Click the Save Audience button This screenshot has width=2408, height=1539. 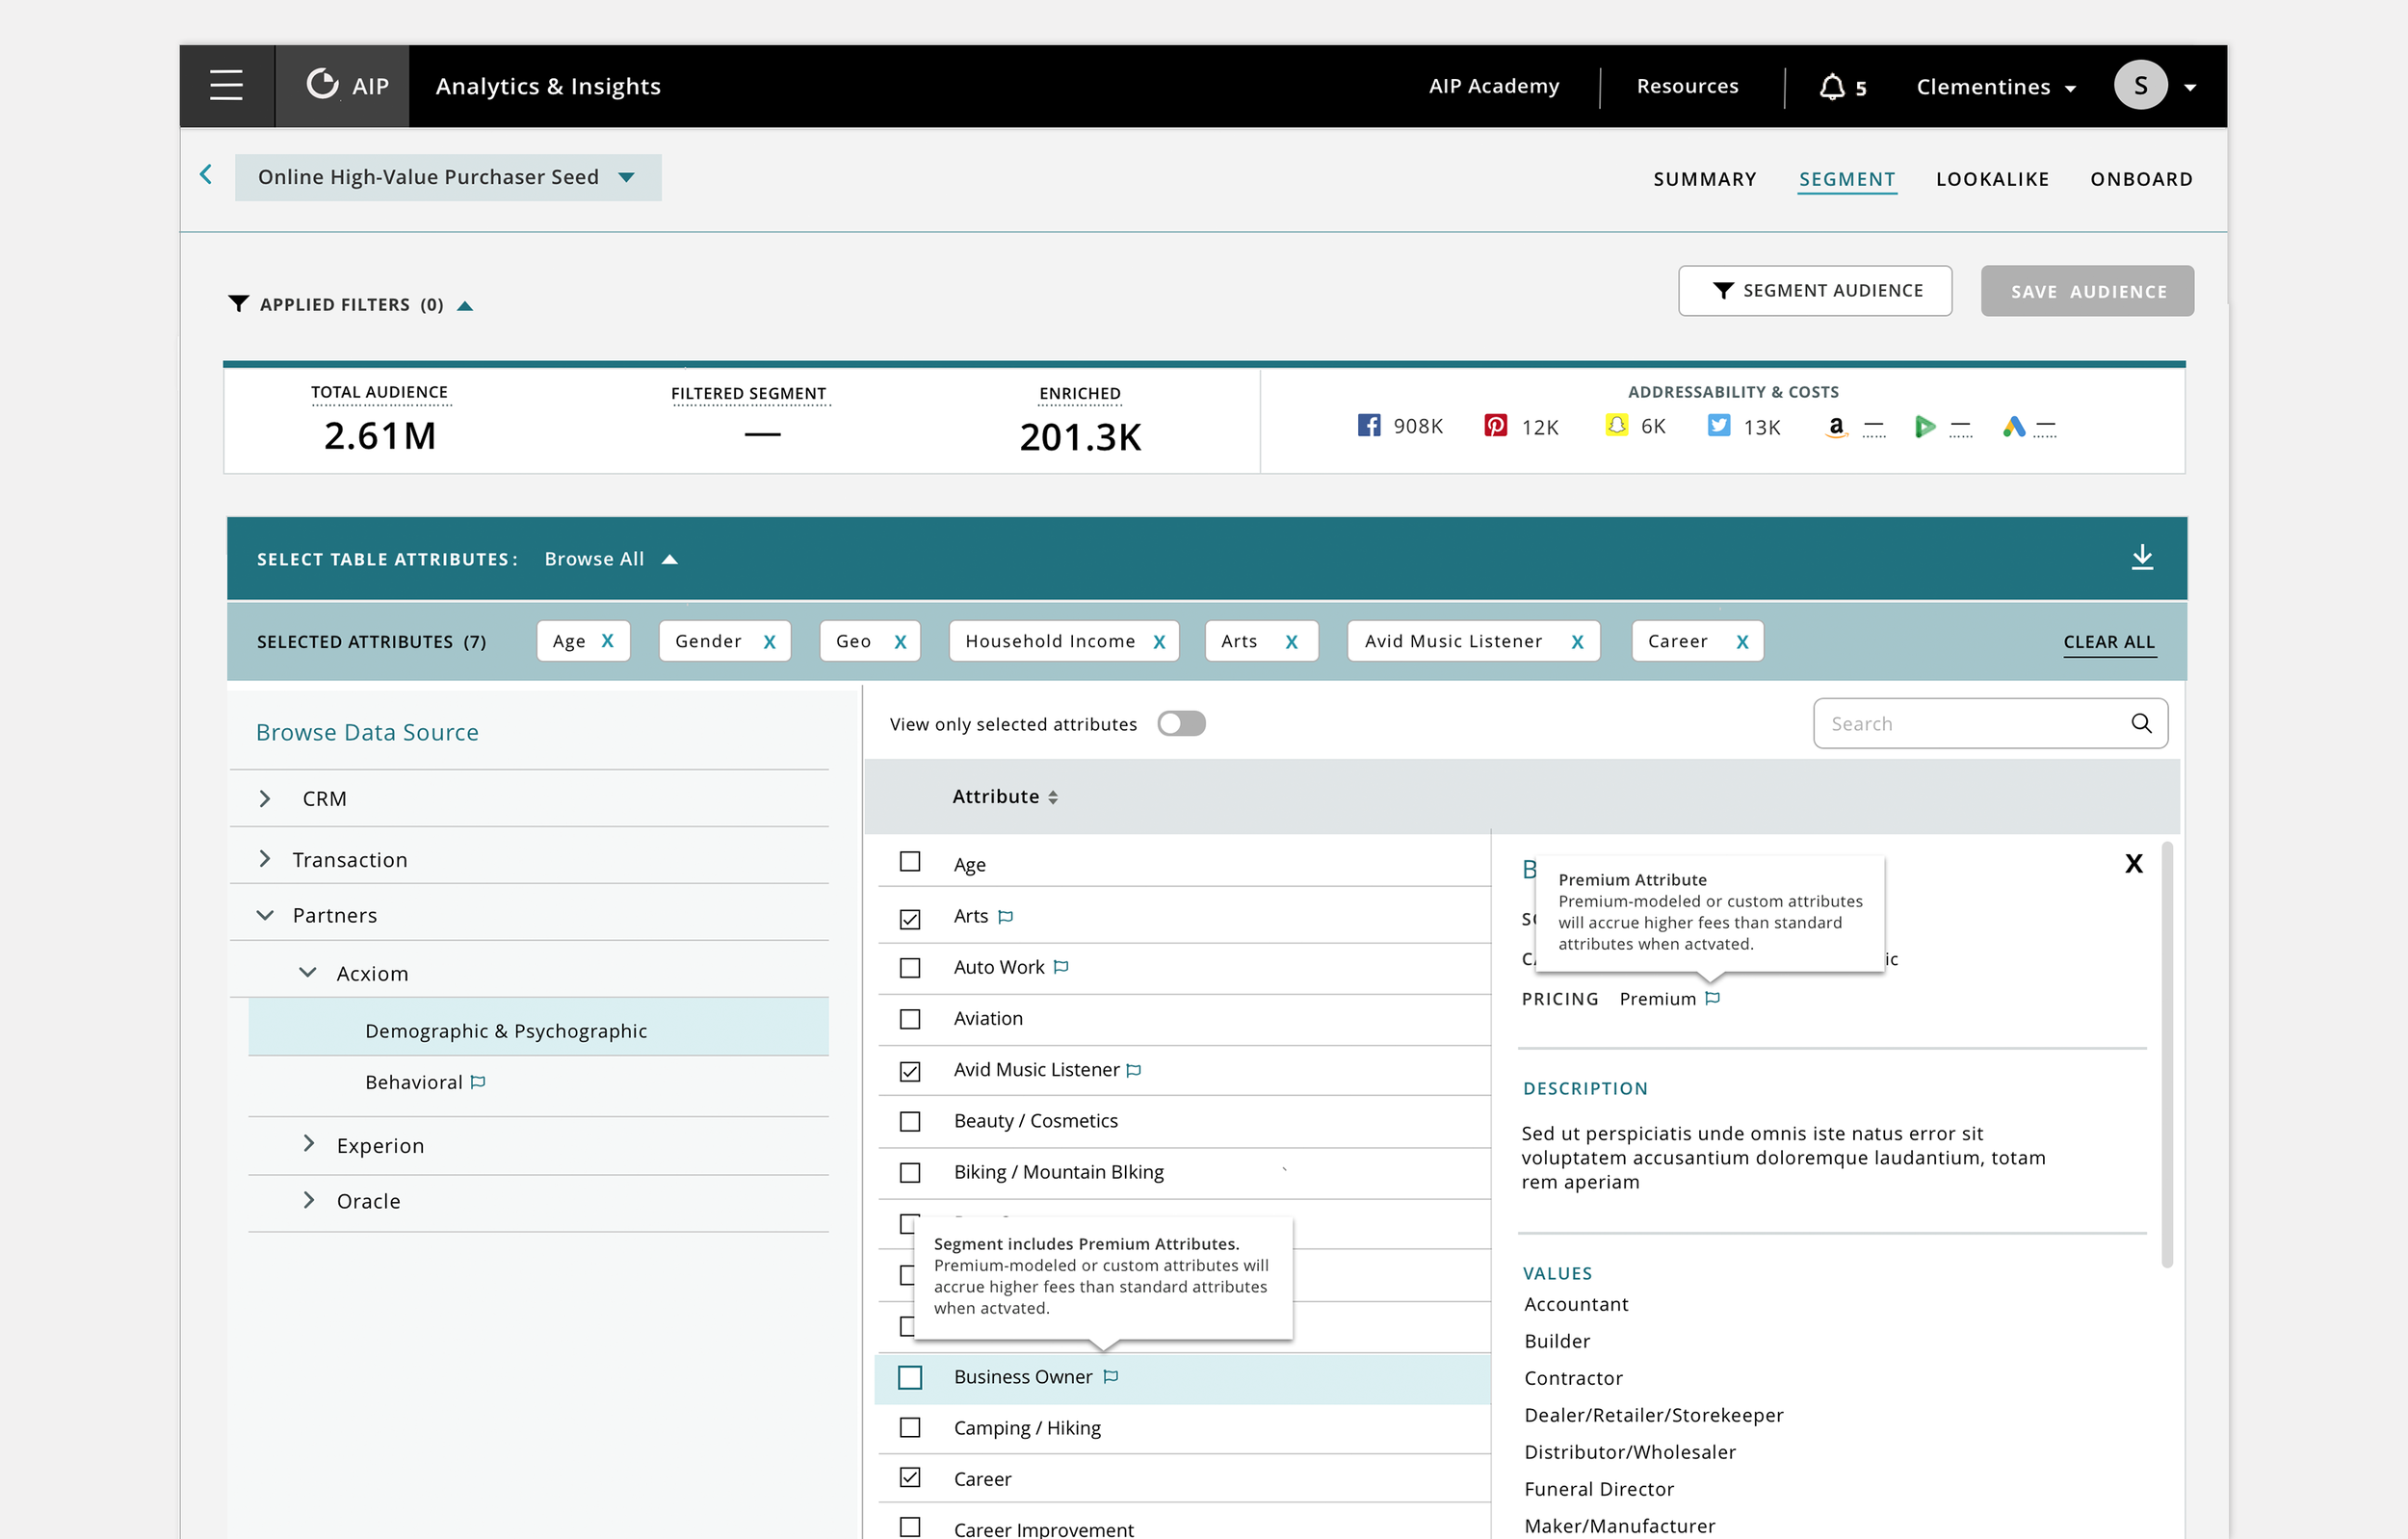coord(2087,291)
